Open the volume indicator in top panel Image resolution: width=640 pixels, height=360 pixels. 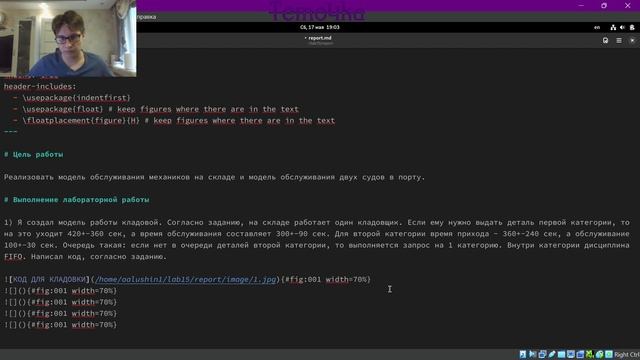[x=622, y=27]
